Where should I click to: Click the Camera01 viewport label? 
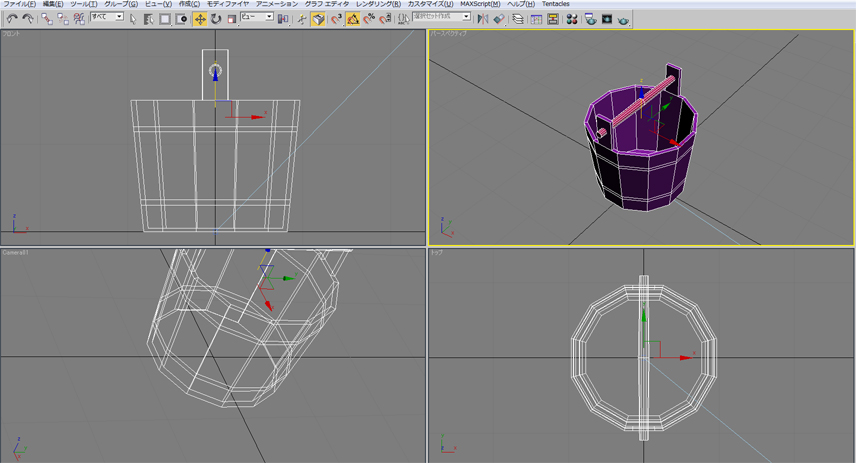(16, 253)
